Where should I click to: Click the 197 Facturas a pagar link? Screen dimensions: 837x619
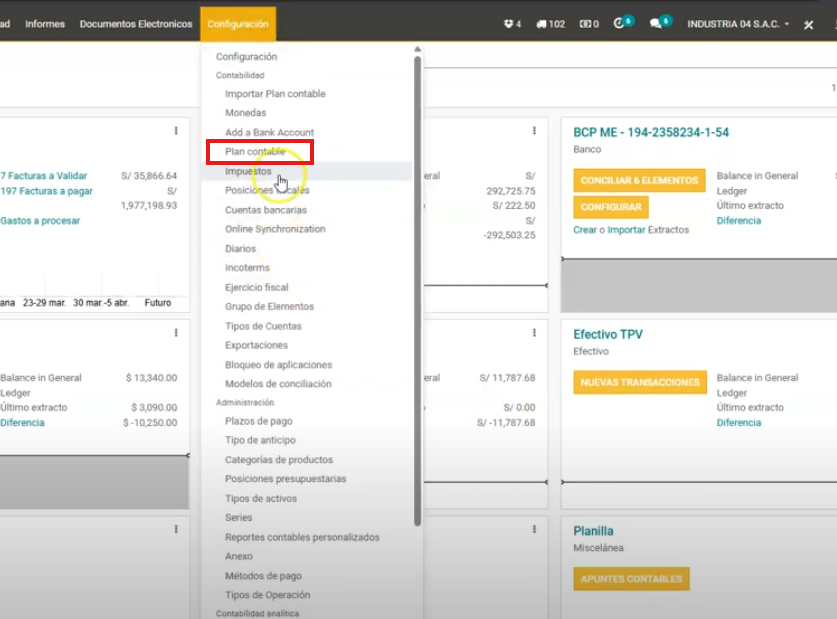click(46, 191)
